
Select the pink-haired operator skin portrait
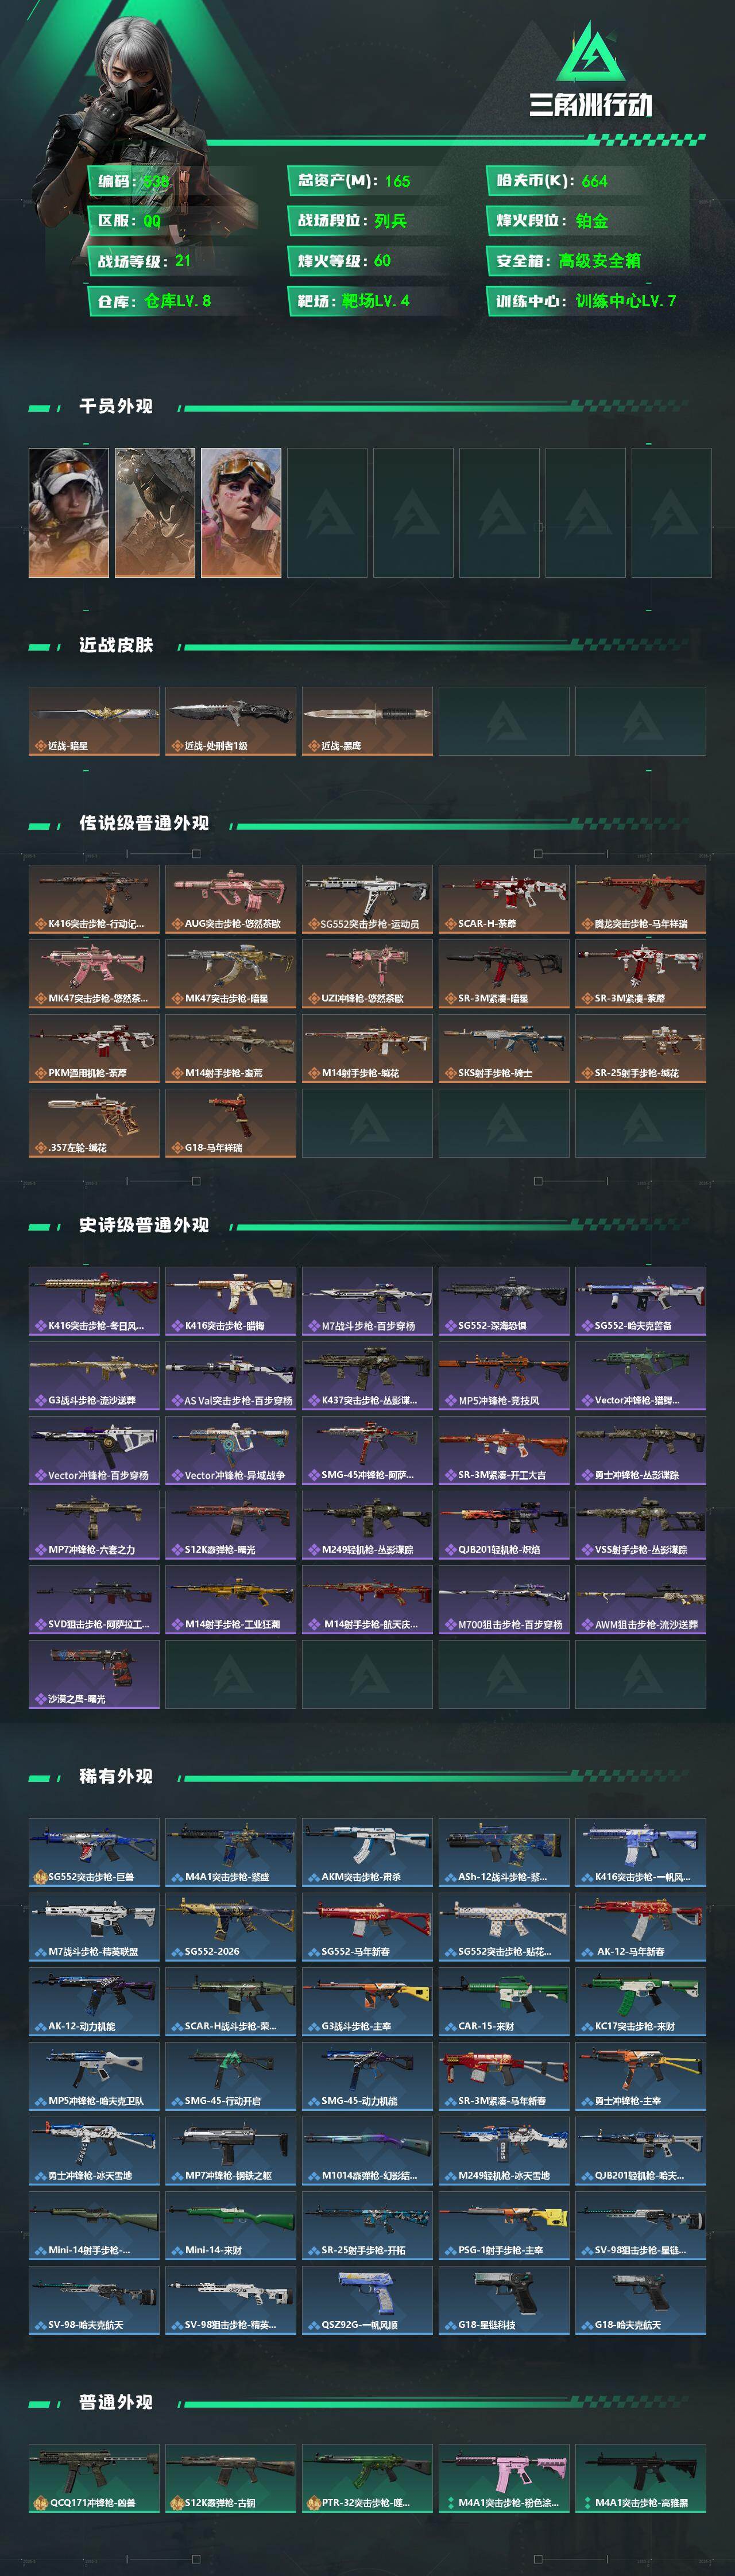tap(241, 512)
